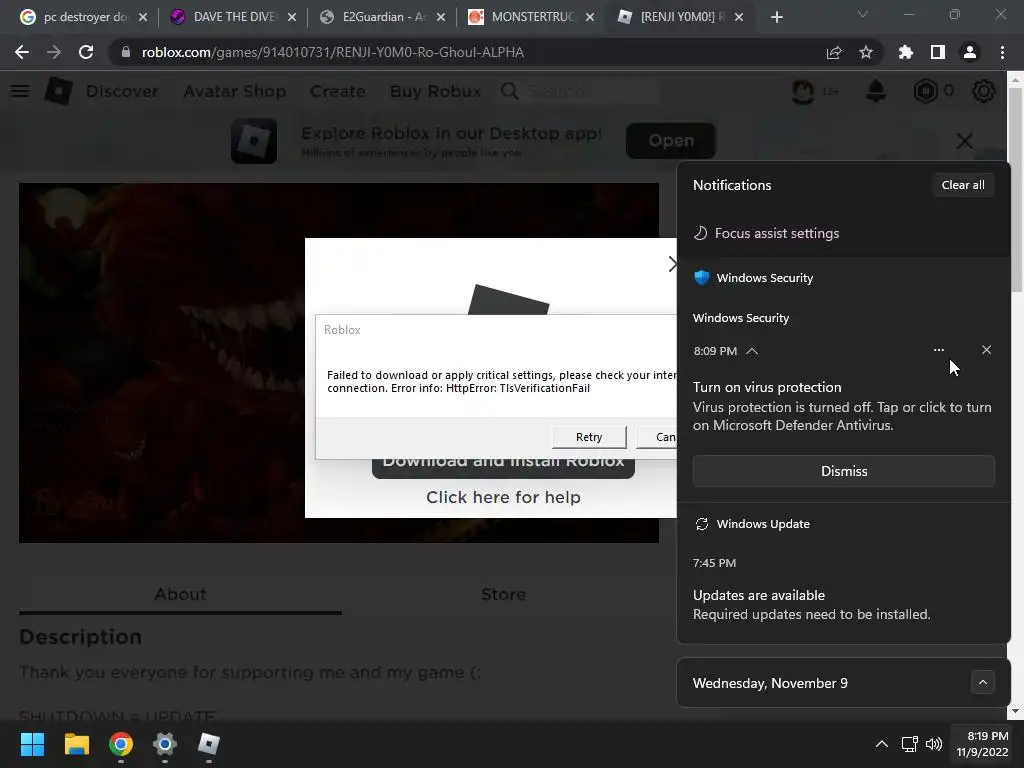Dismiss Windows Security notification with X
Image resolution: width=1024 pixels, height=768 pixels.
click(x=986, y=350)
